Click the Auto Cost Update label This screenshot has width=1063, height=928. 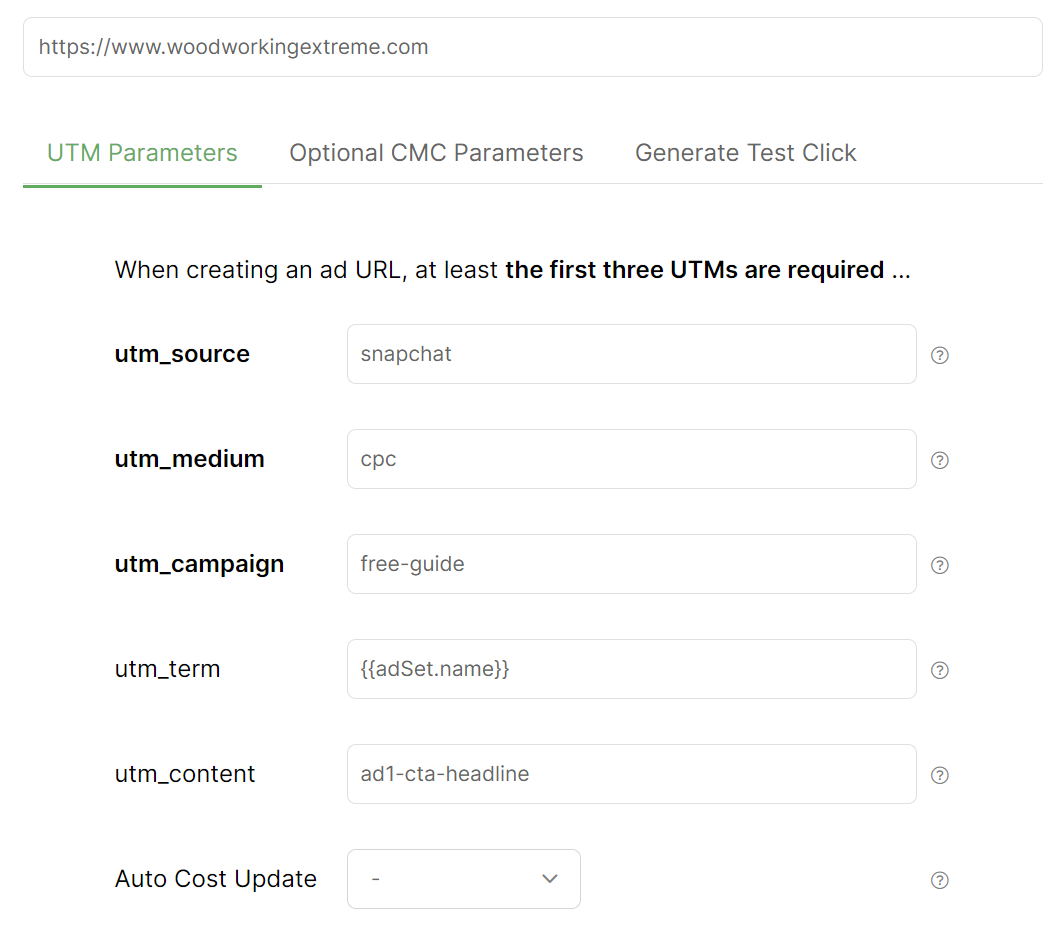click(x=215, y=879)
